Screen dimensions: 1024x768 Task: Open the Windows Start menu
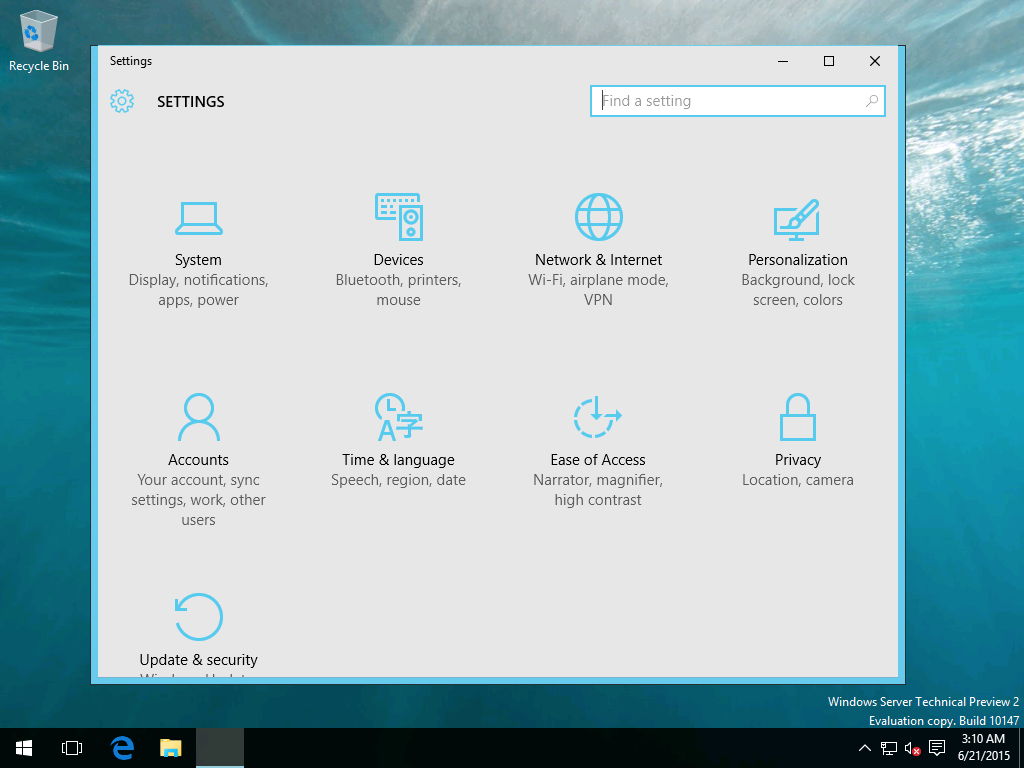point(24,748)
